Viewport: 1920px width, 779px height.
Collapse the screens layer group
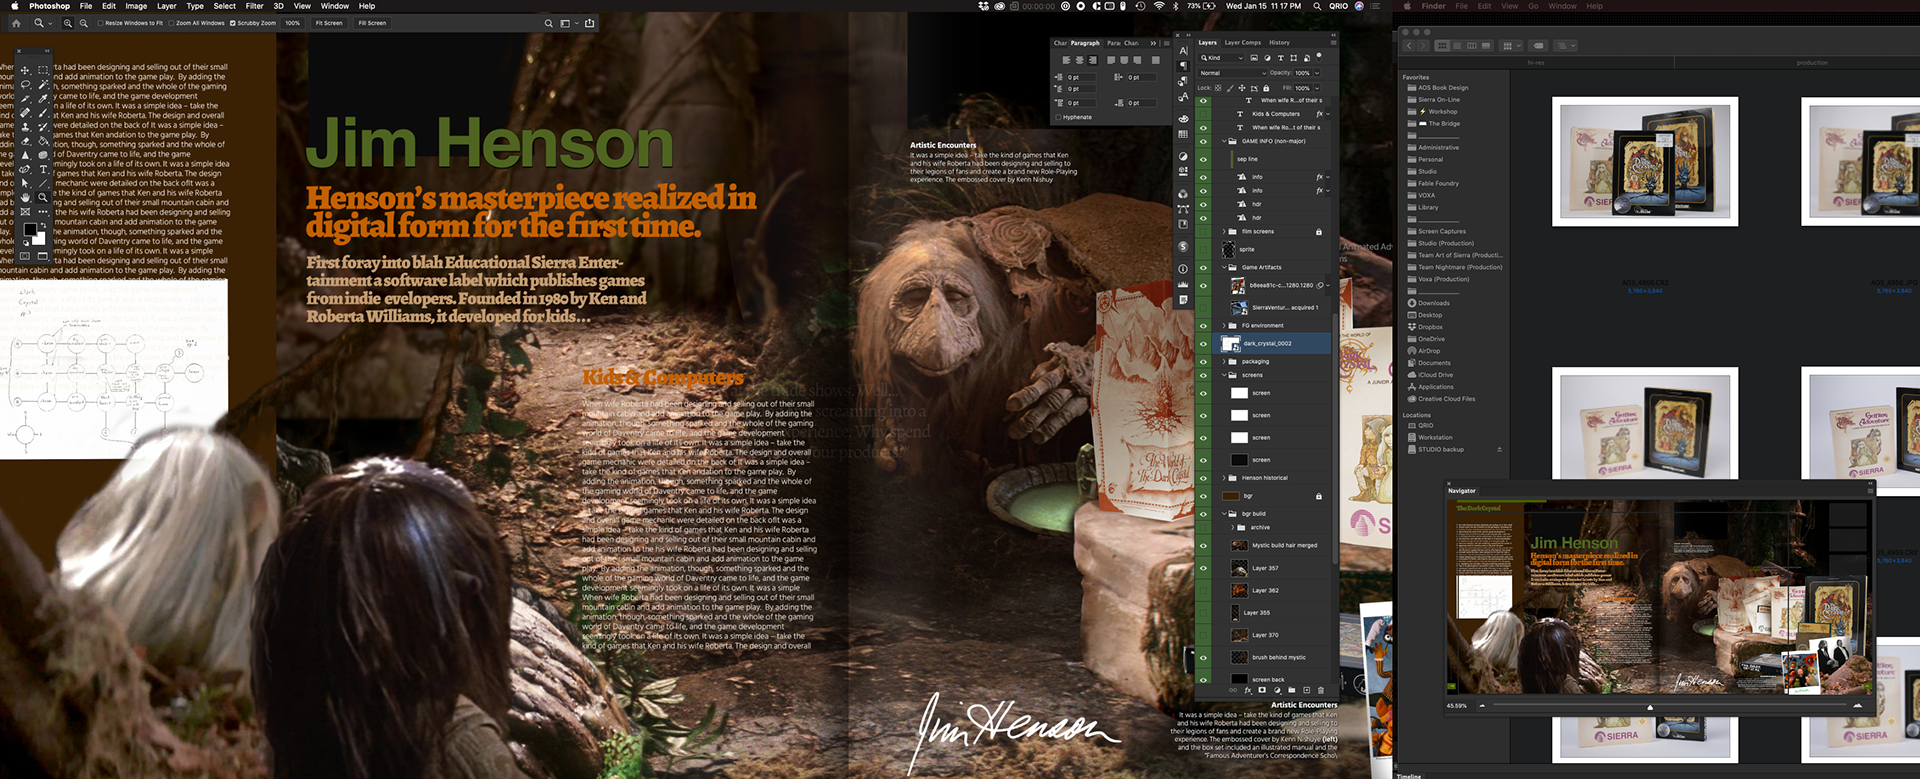pyautogui.click(x=1223, y=375)
